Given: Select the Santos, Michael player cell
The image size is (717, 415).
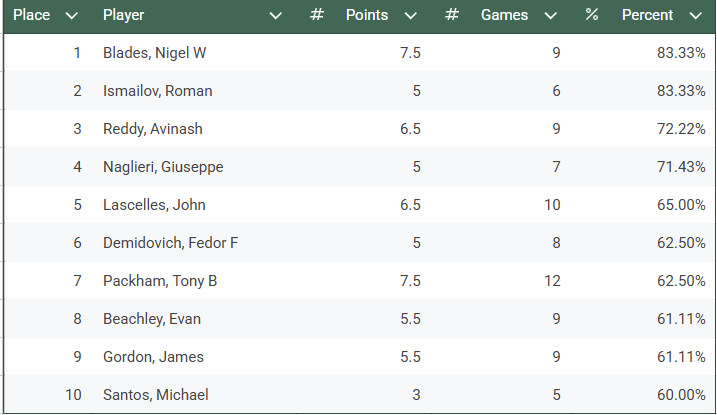Looking at the screenshot, I should pos(155,395).
